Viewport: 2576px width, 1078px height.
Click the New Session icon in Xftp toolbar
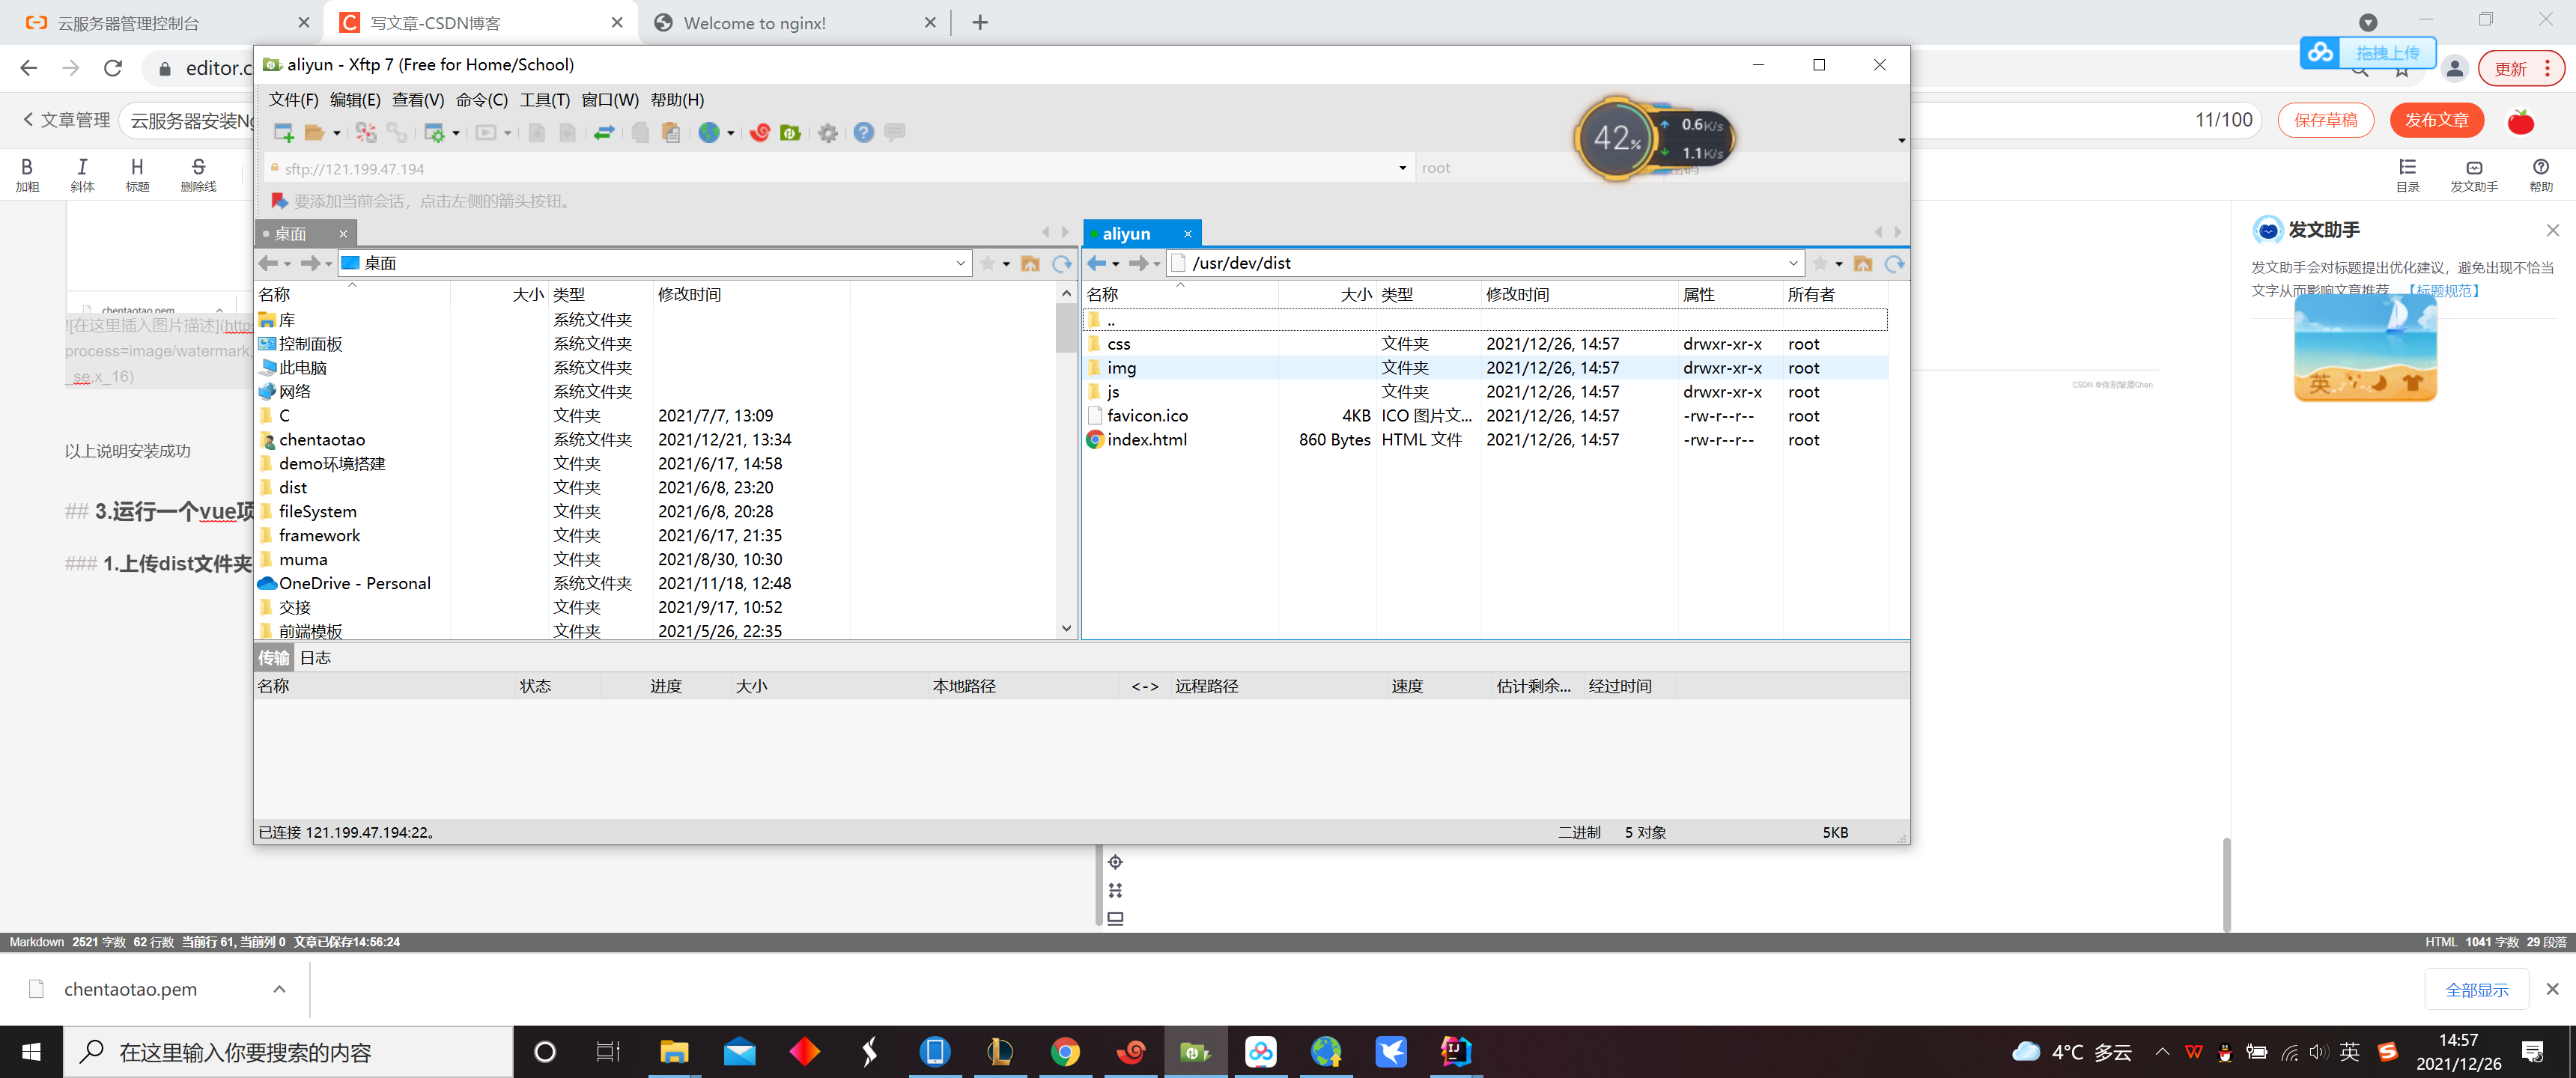283,133
